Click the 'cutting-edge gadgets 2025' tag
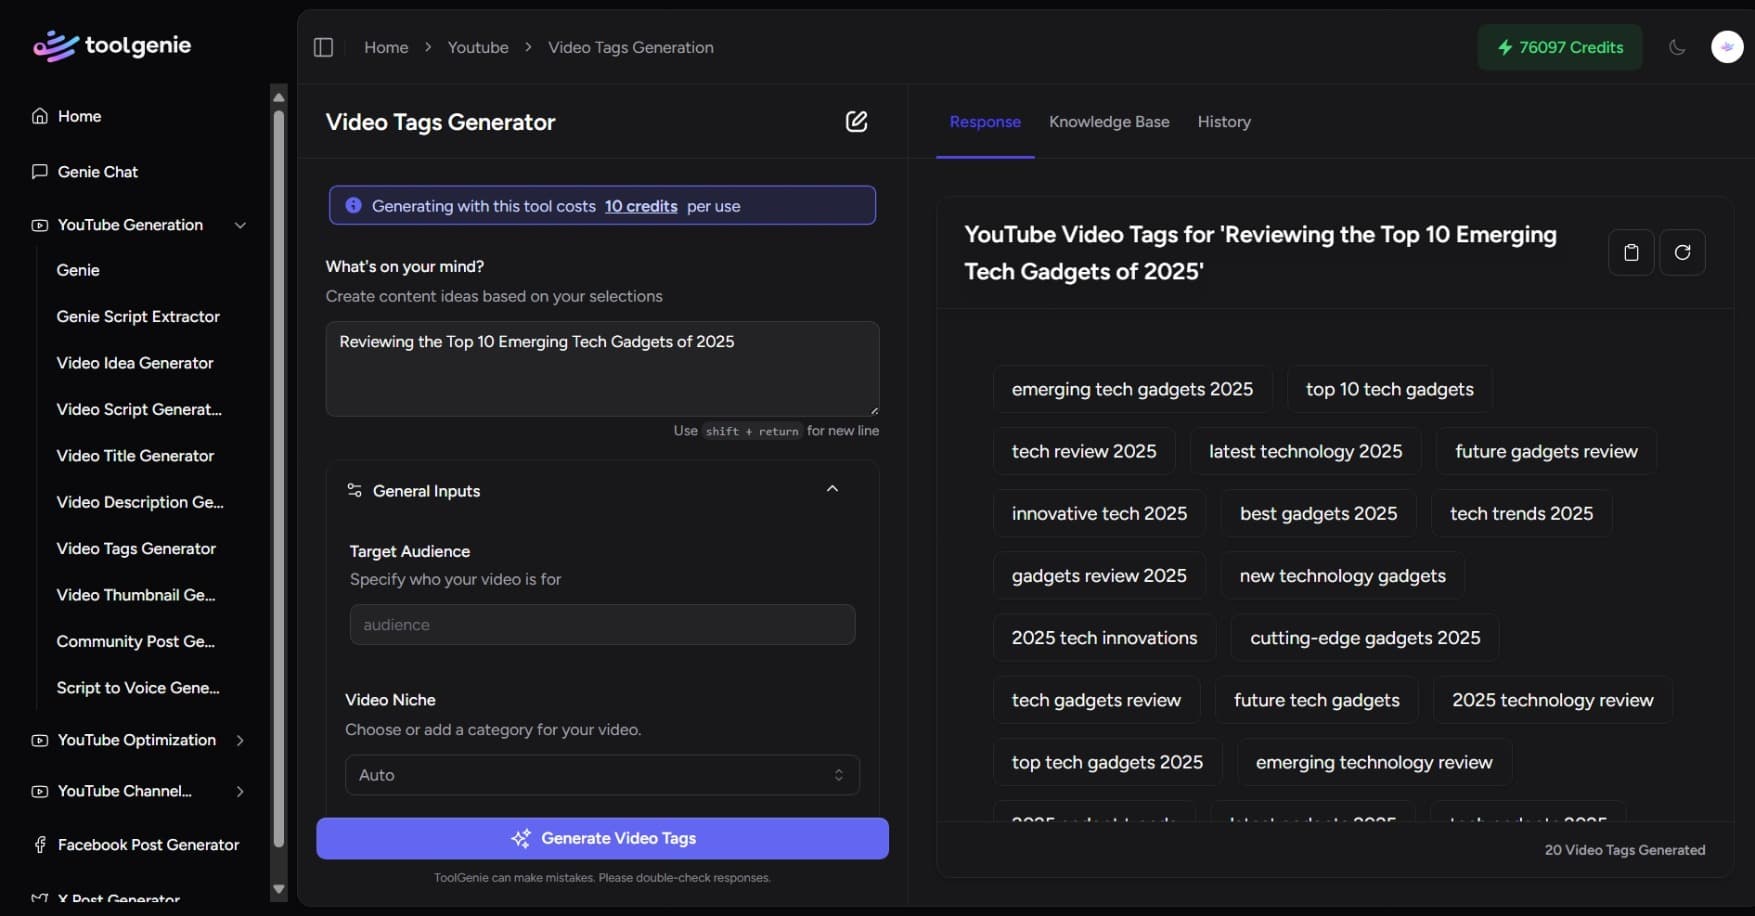The image size is (1755, 916). (x=1365, y=638)
